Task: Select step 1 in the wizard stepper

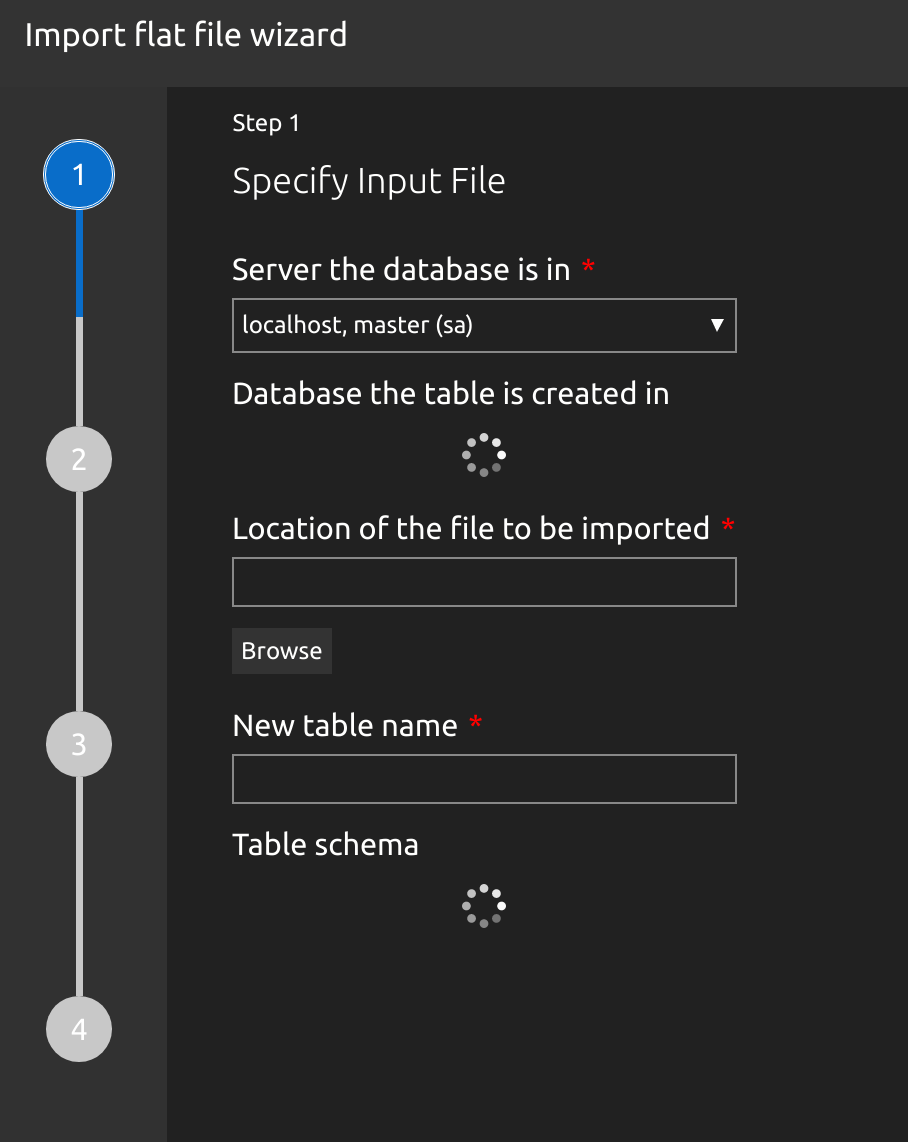Action: point(79,174)
